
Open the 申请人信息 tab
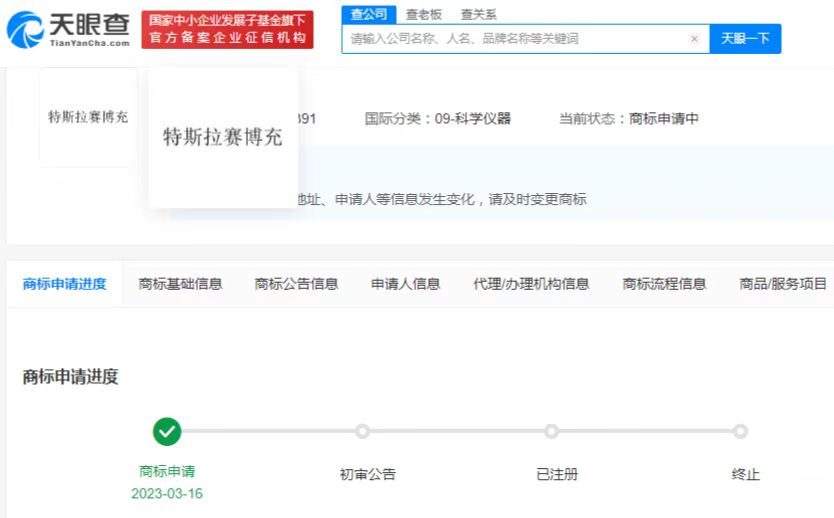(x=405, y=284)
